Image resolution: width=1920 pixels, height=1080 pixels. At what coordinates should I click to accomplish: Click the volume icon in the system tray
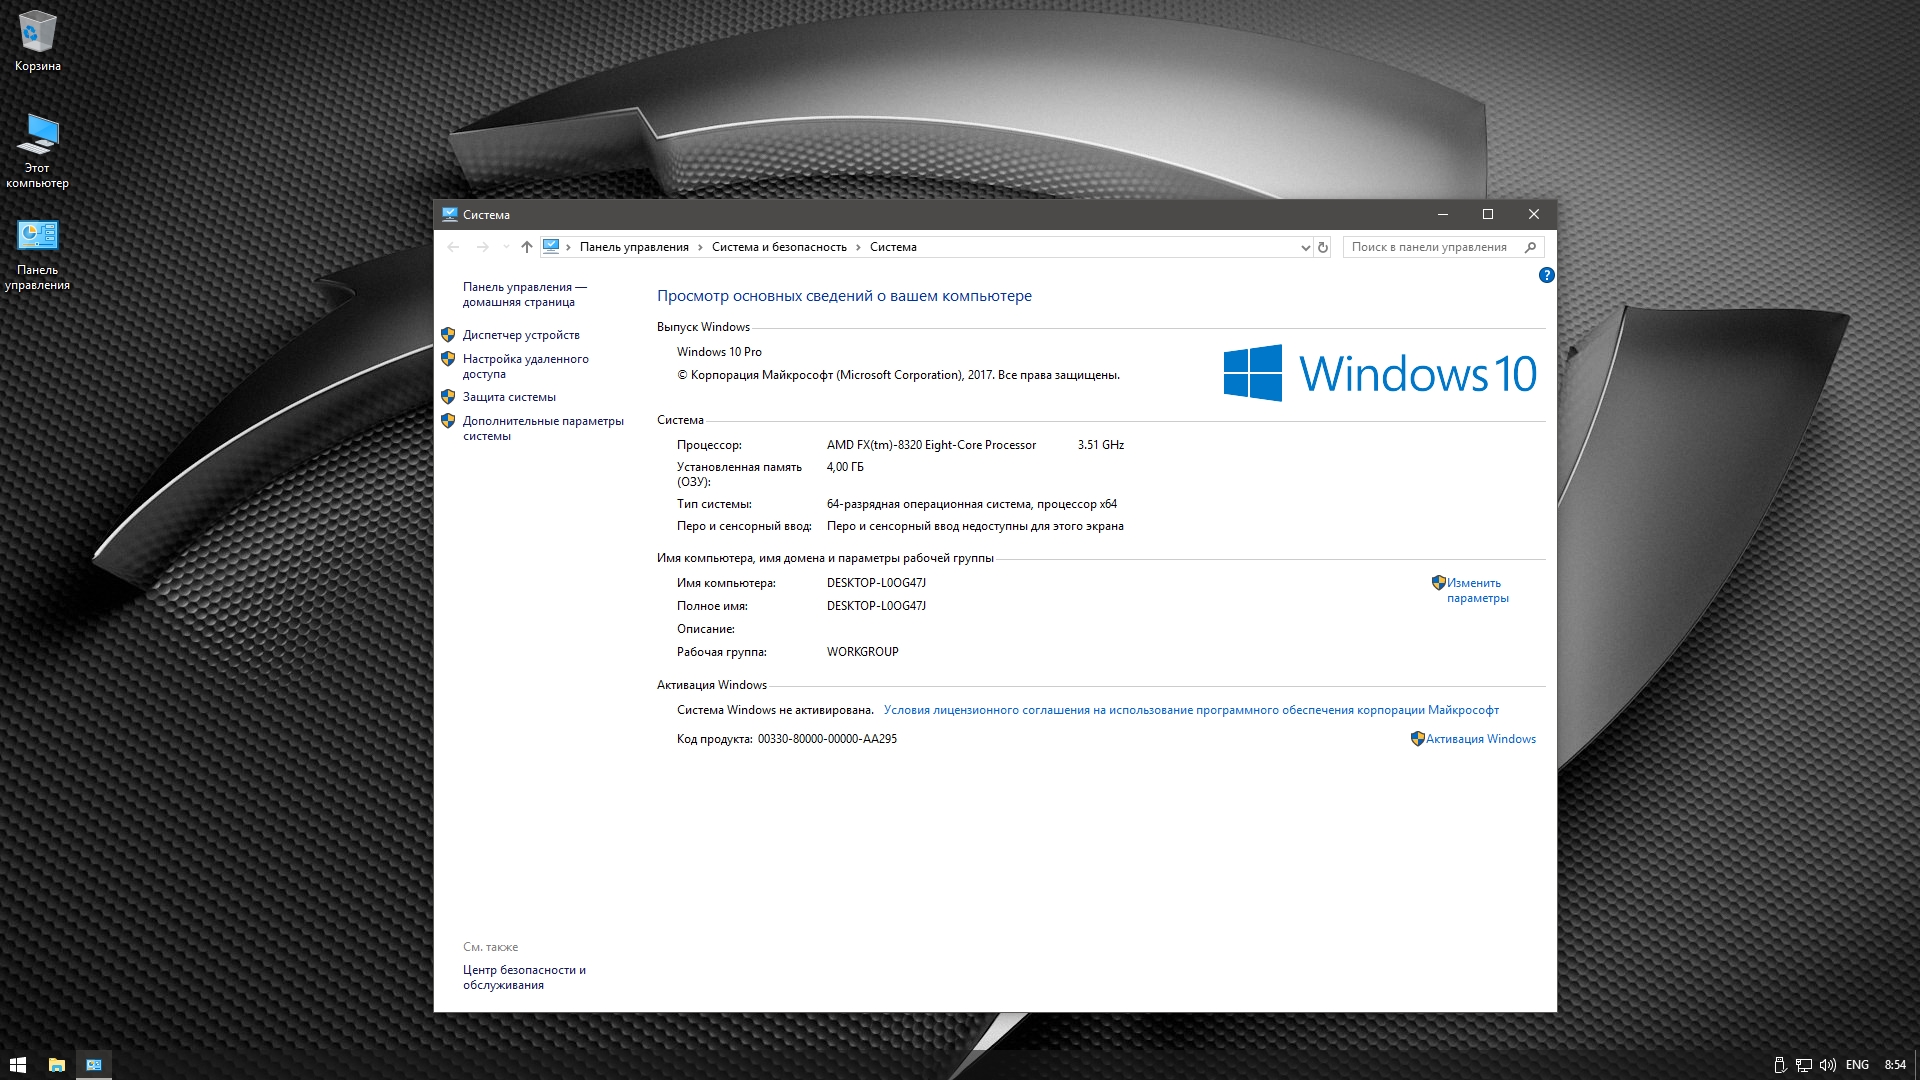(x=1827, y=1065)
